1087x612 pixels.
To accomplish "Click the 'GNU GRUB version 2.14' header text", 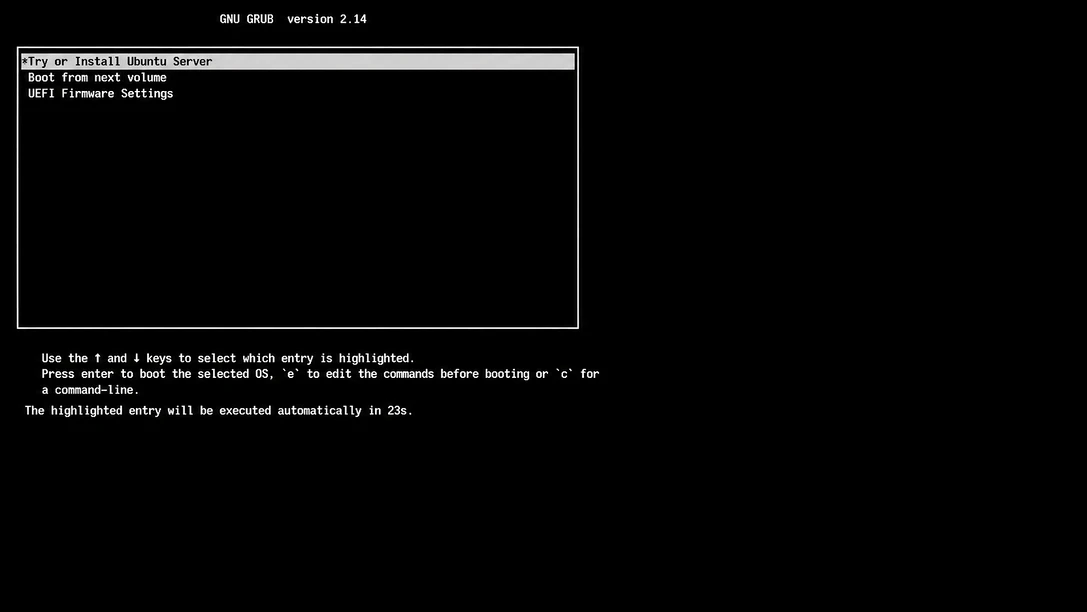I will point(293,19).
